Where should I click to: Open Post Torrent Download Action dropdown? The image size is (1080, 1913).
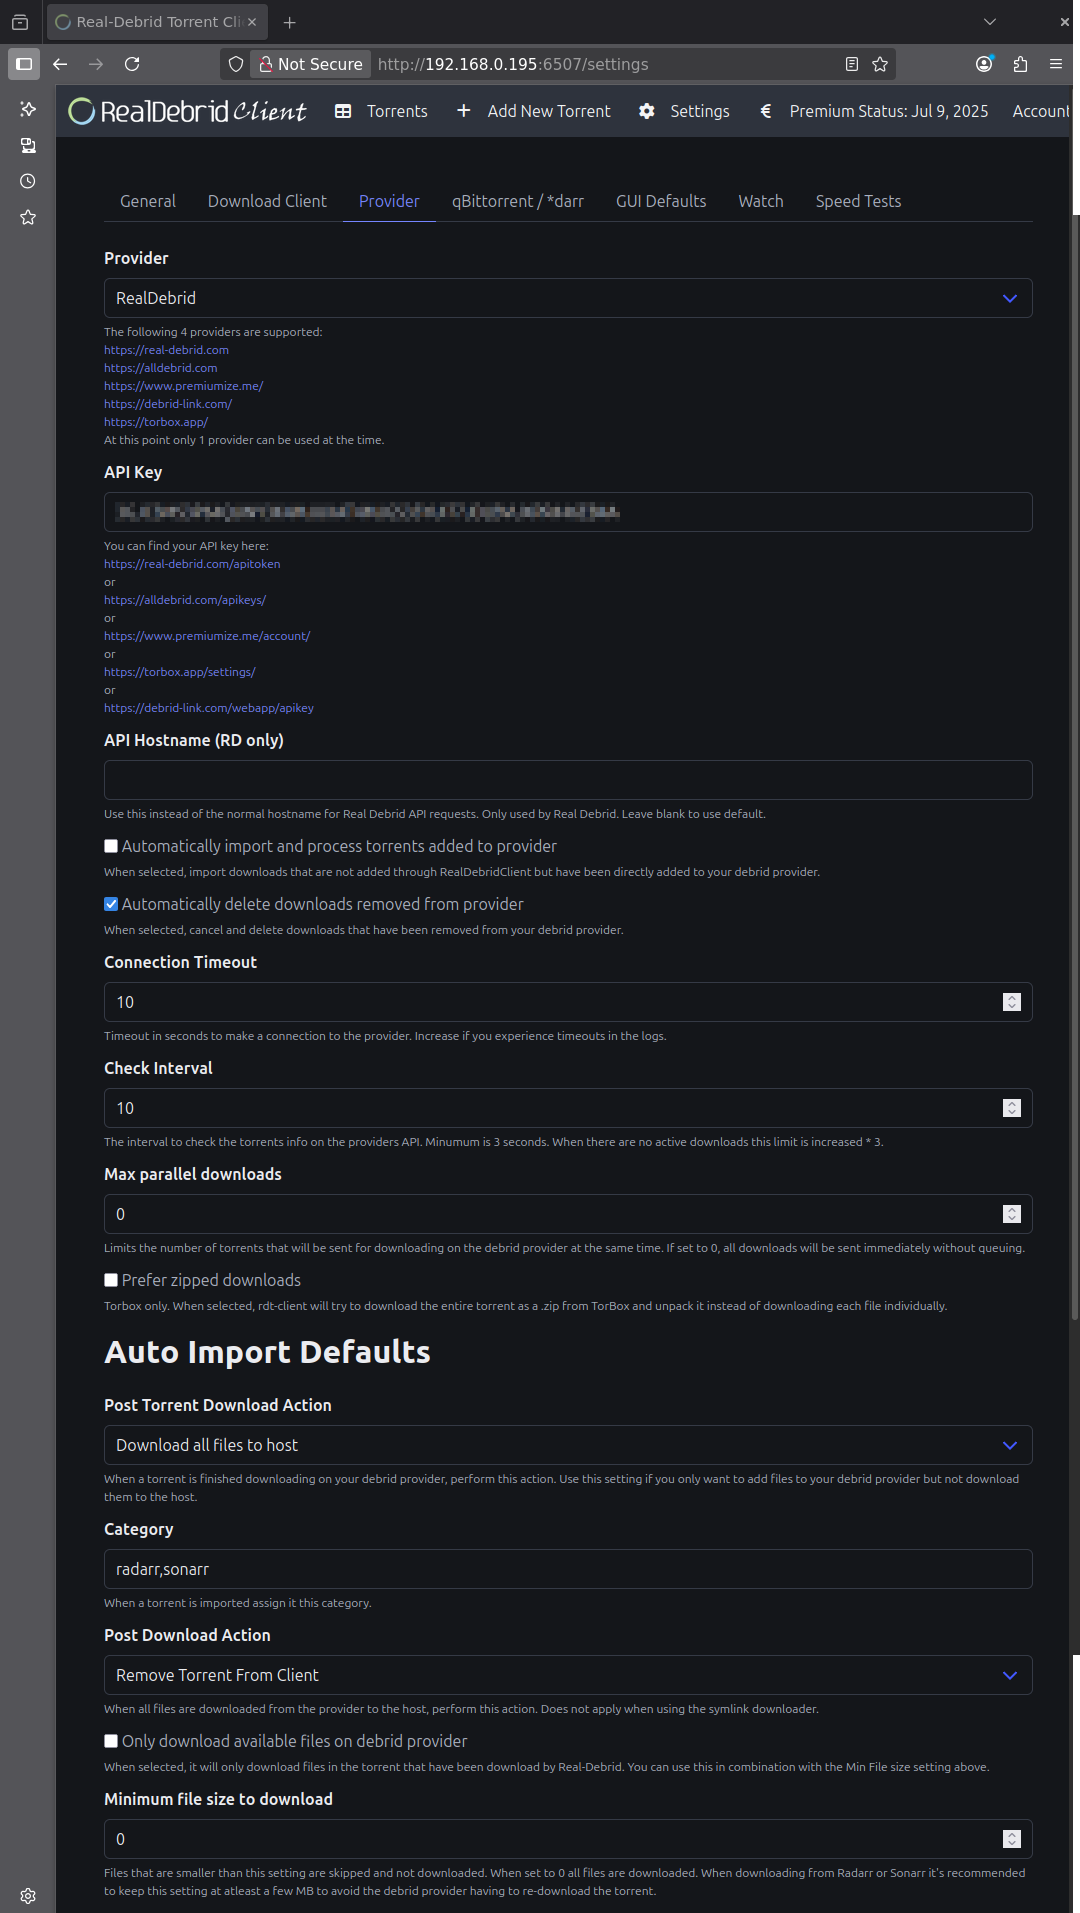point(568,1445)
